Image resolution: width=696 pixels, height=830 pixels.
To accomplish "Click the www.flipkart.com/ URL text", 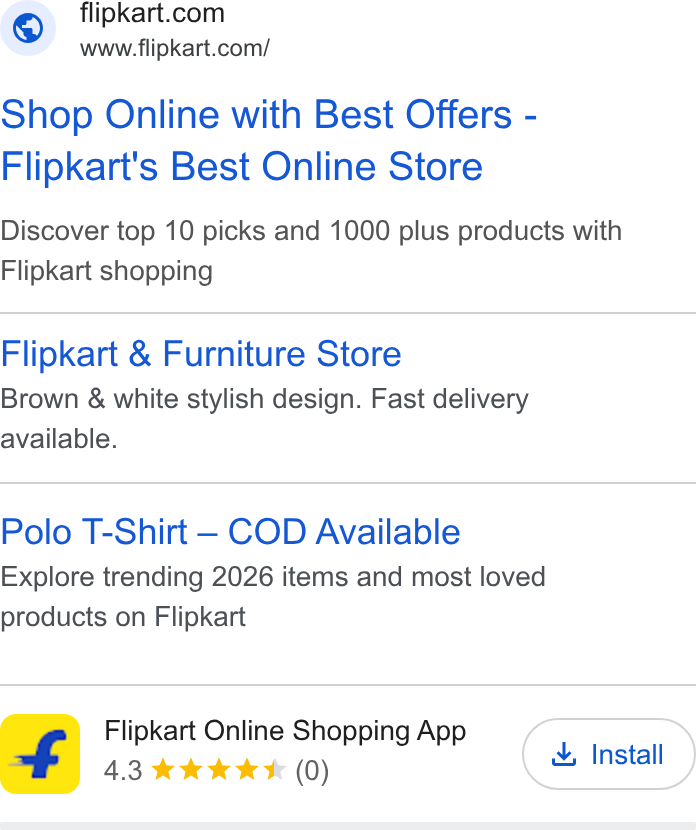I will click(x=175, y=49).
